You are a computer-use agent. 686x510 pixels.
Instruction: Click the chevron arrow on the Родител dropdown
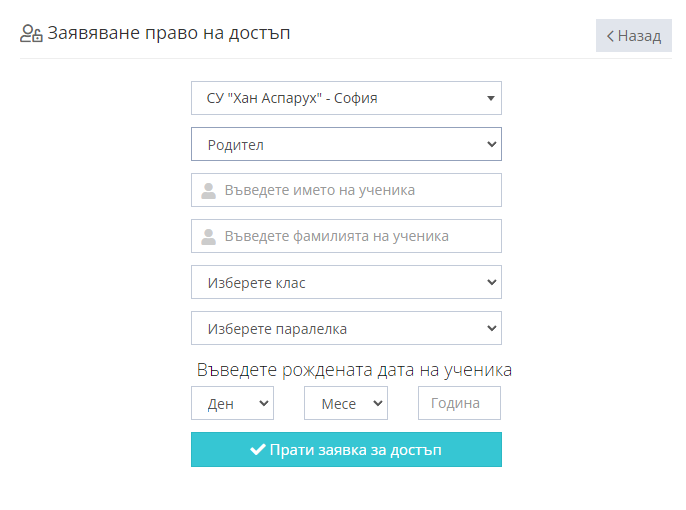492,144
